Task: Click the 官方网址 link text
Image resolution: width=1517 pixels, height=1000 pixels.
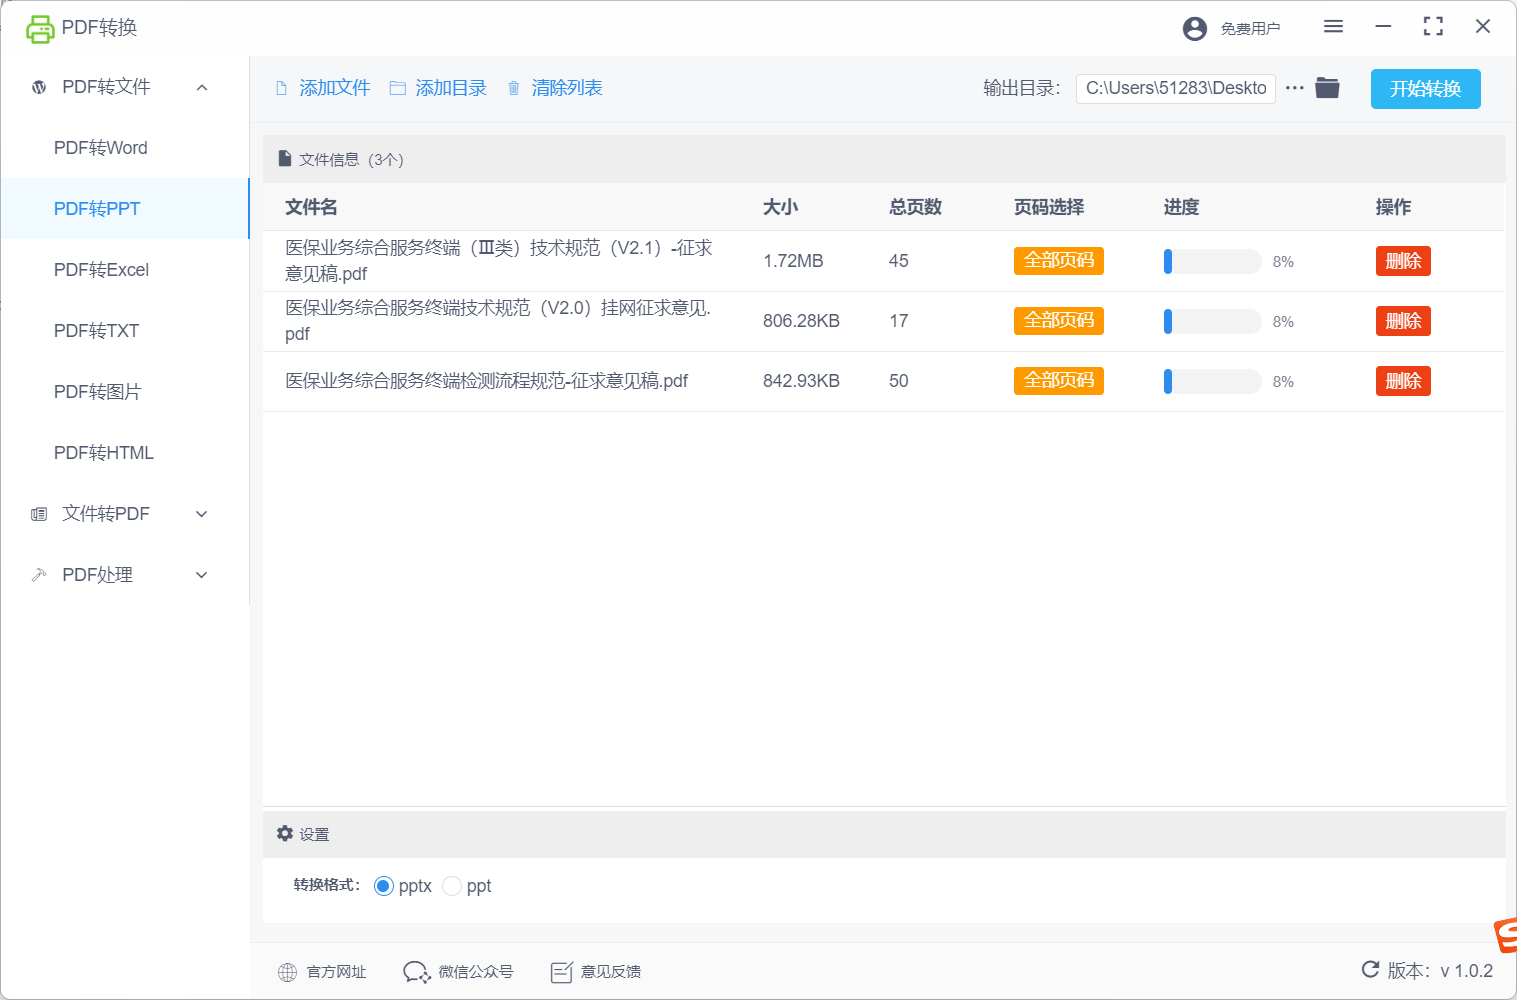Action: (336, 972)
